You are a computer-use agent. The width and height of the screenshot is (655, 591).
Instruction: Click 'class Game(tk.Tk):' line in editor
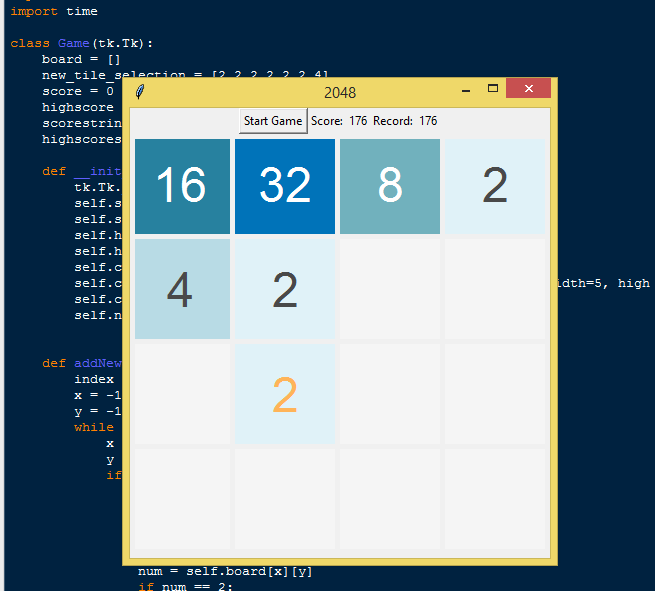click(x=82, y=43)
